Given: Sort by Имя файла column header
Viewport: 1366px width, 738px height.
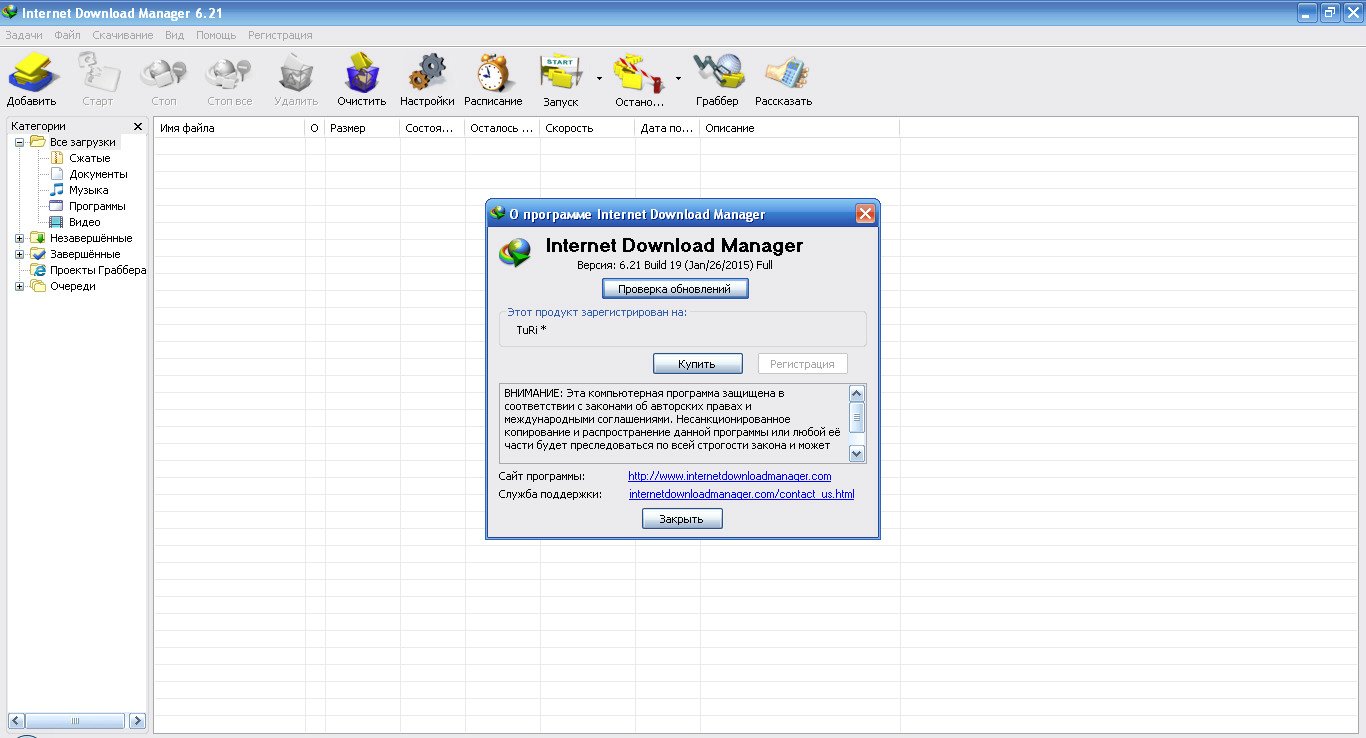Looking at the screenshot, I should tap(229, 128).
